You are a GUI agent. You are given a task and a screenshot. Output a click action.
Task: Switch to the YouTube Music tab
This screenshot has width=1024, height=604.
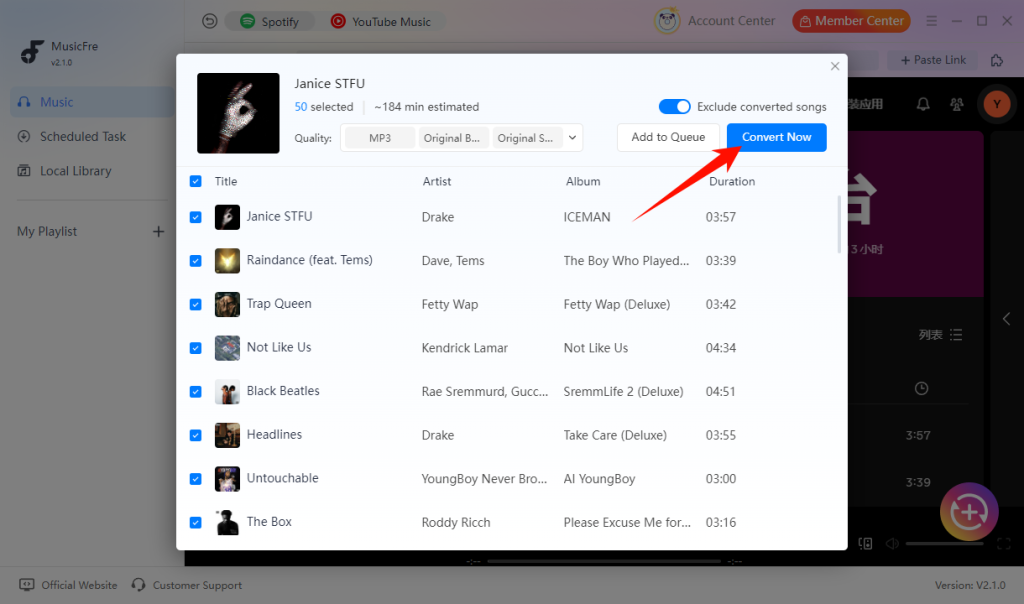click(x=381, y=22)
